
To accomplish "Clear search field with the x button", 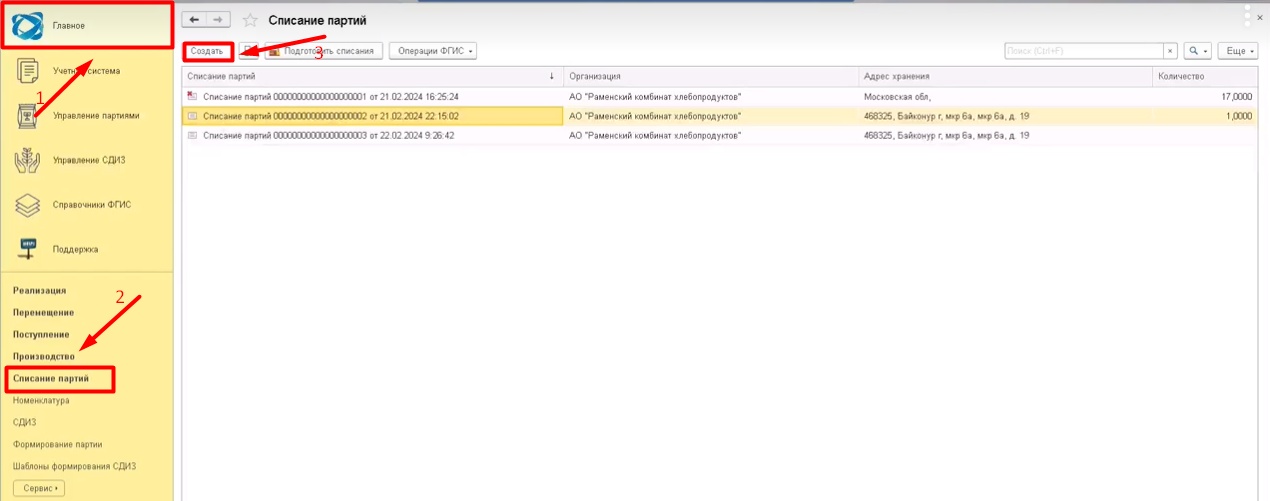I will pyautogui.click(x=1170, y=51).
